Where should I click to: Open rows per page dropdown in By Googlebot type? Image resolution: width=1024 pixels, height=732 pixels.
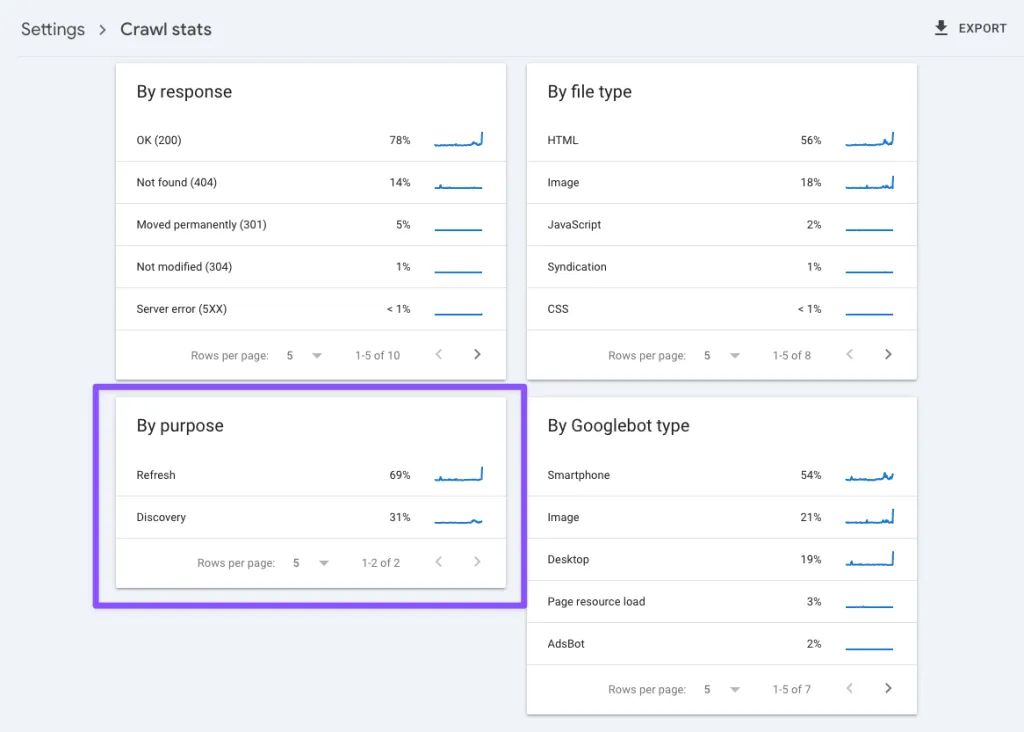click(722, 690)
